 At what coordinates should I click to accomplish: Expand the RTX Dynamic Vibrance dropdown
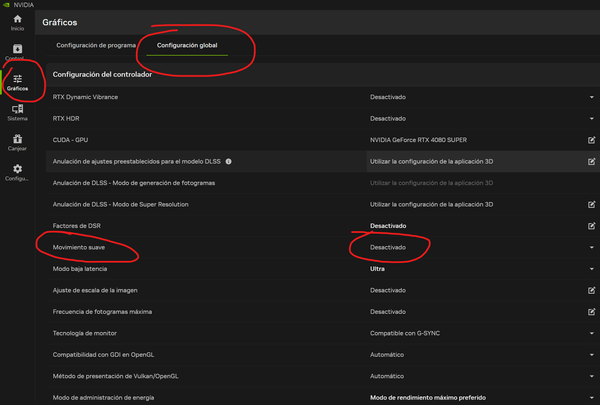(591, 97)
